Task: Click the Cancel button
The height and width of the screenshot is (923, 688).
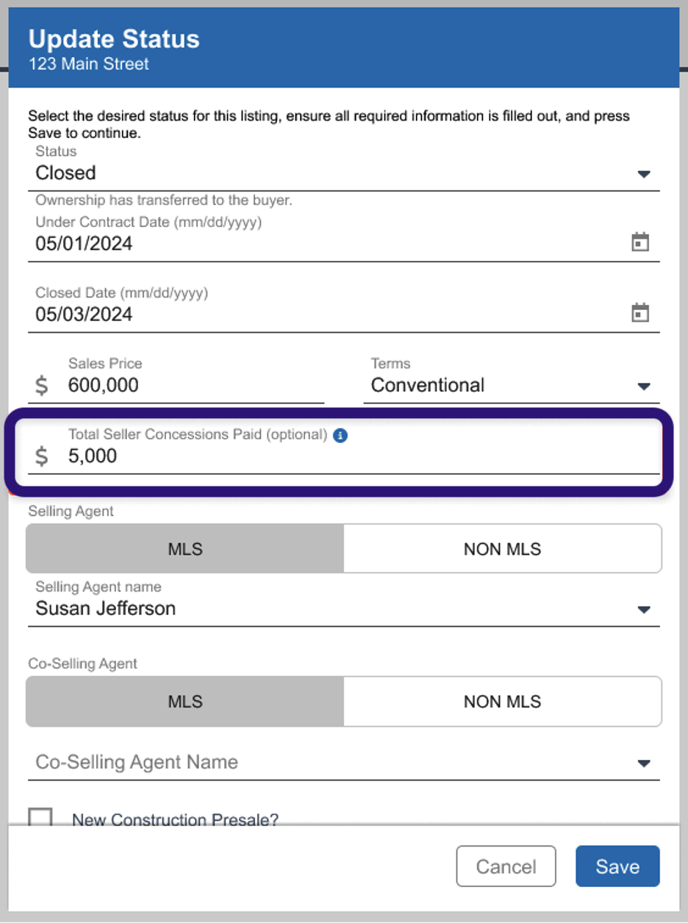Action: (x=506, y=866)
